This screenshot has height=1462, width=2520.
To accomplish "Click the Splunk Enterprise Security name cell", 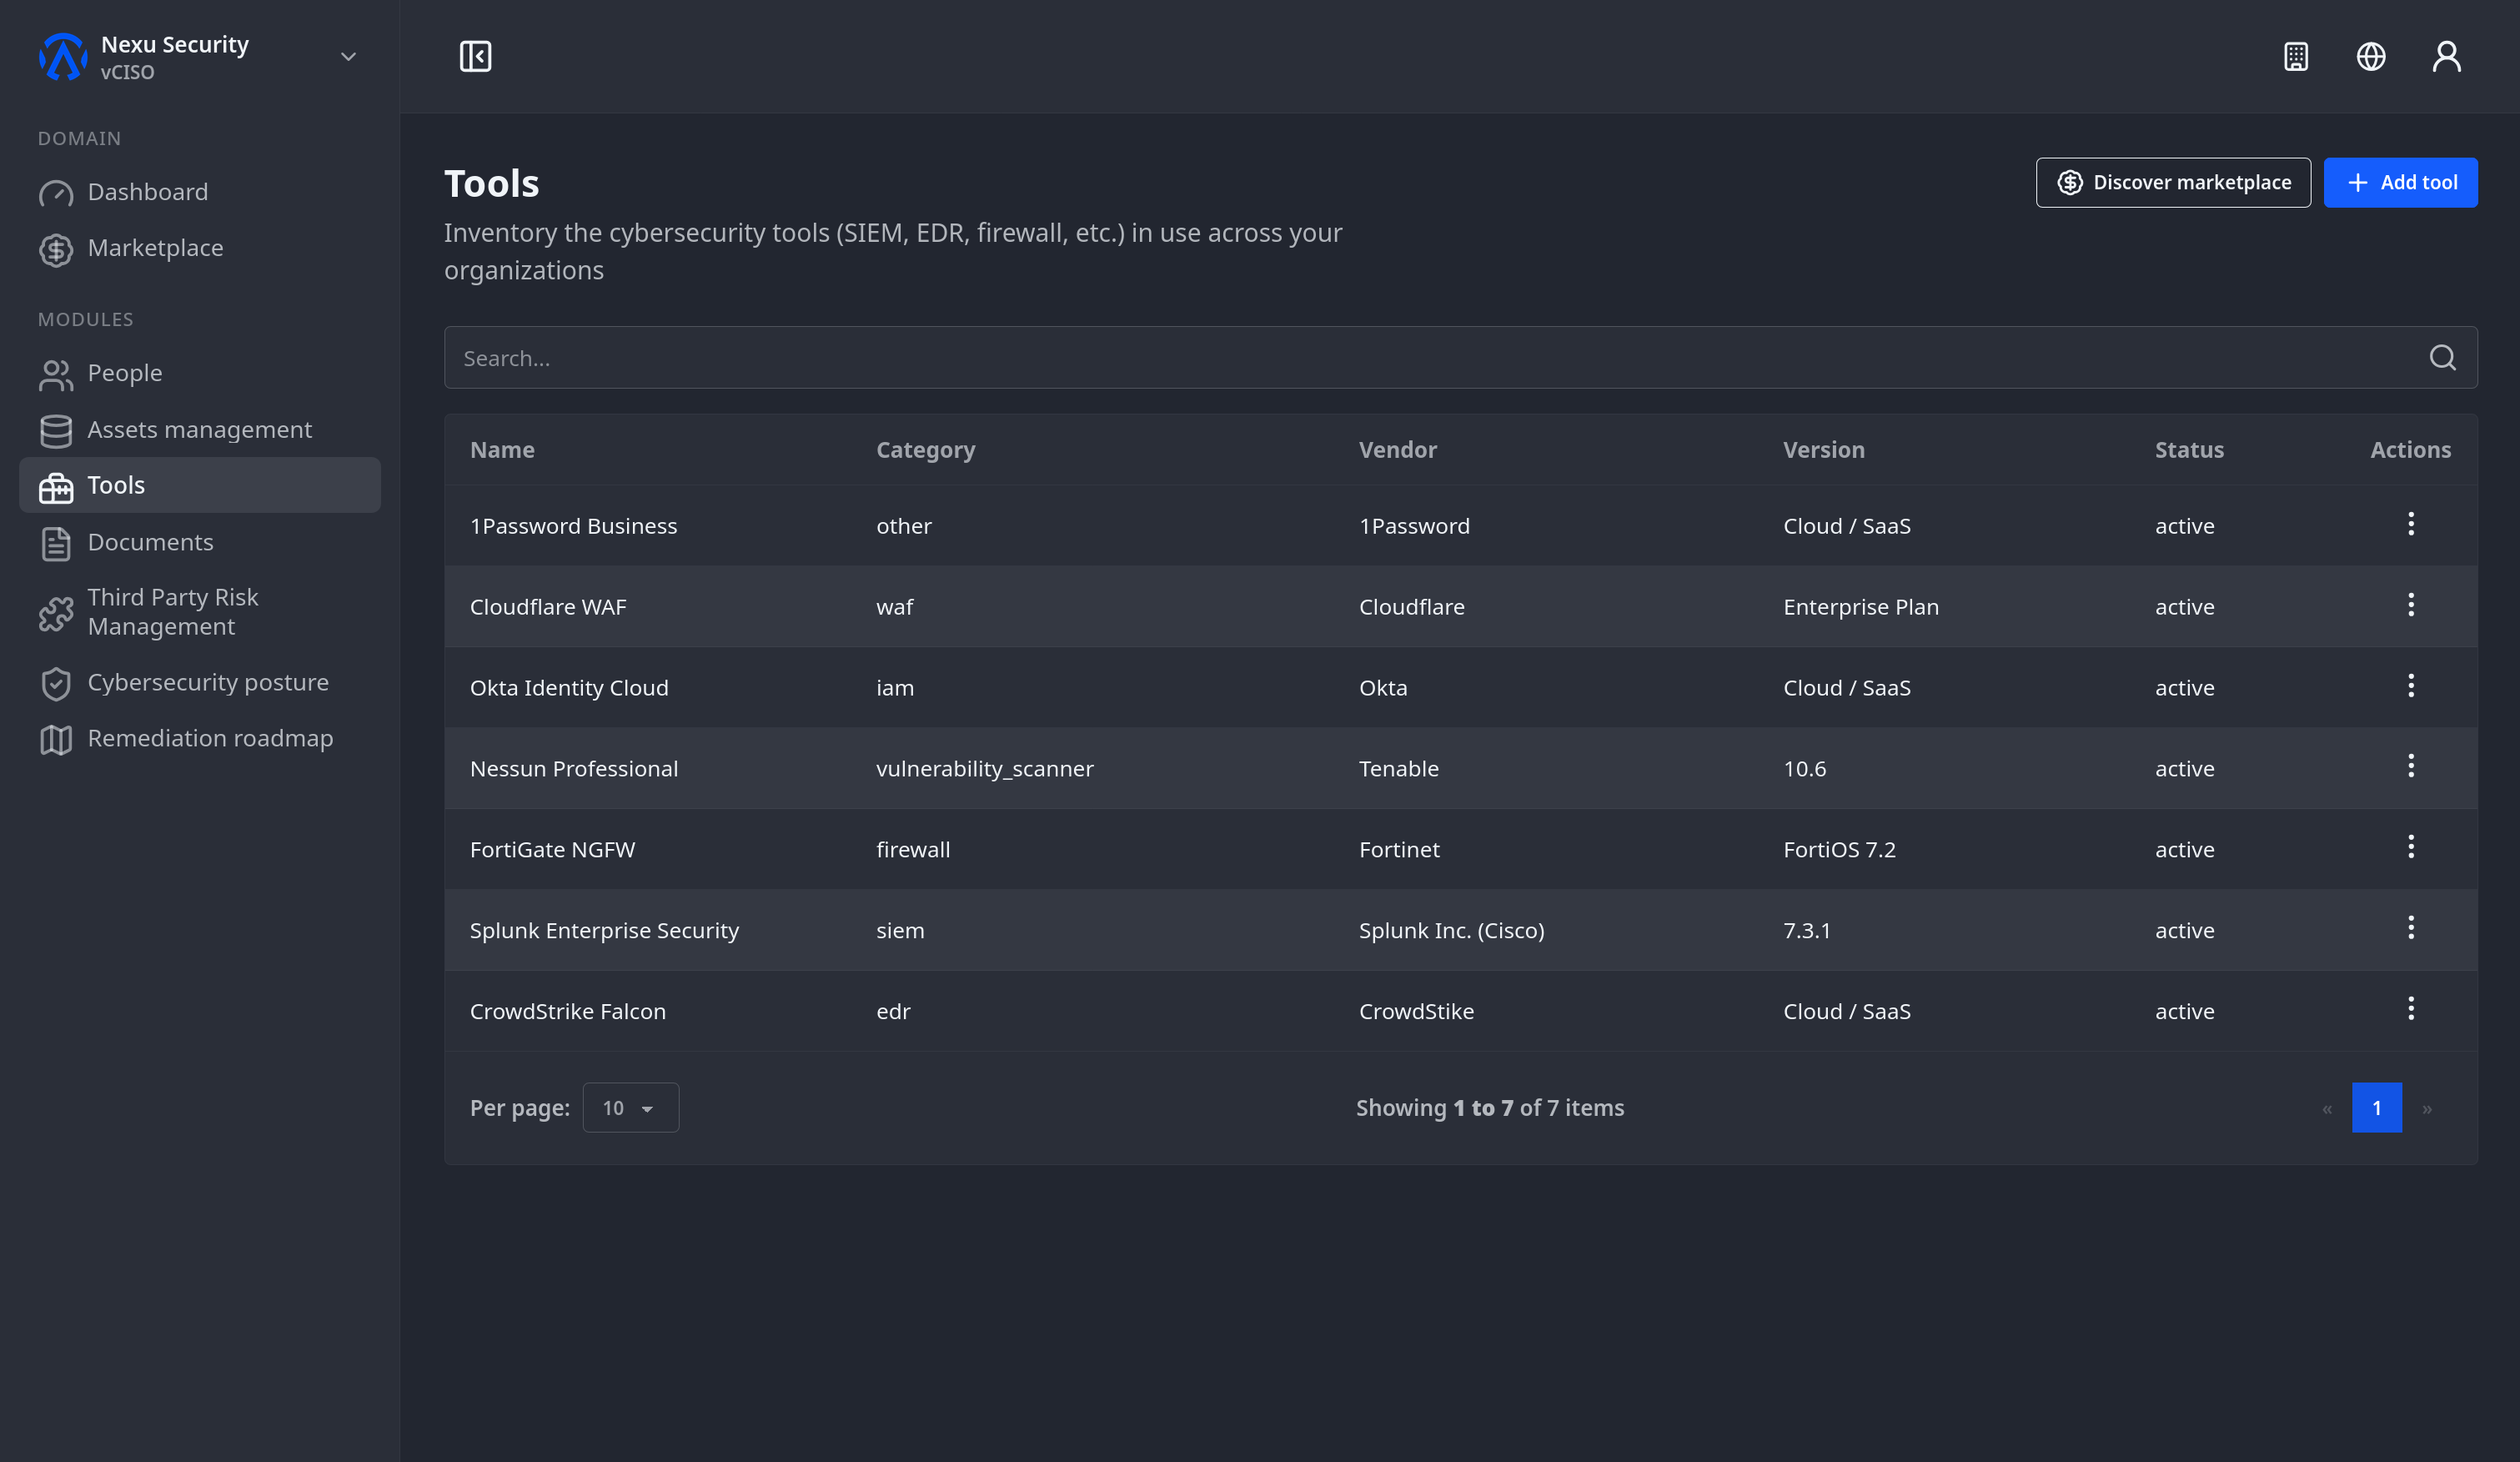I will [605, 931].
